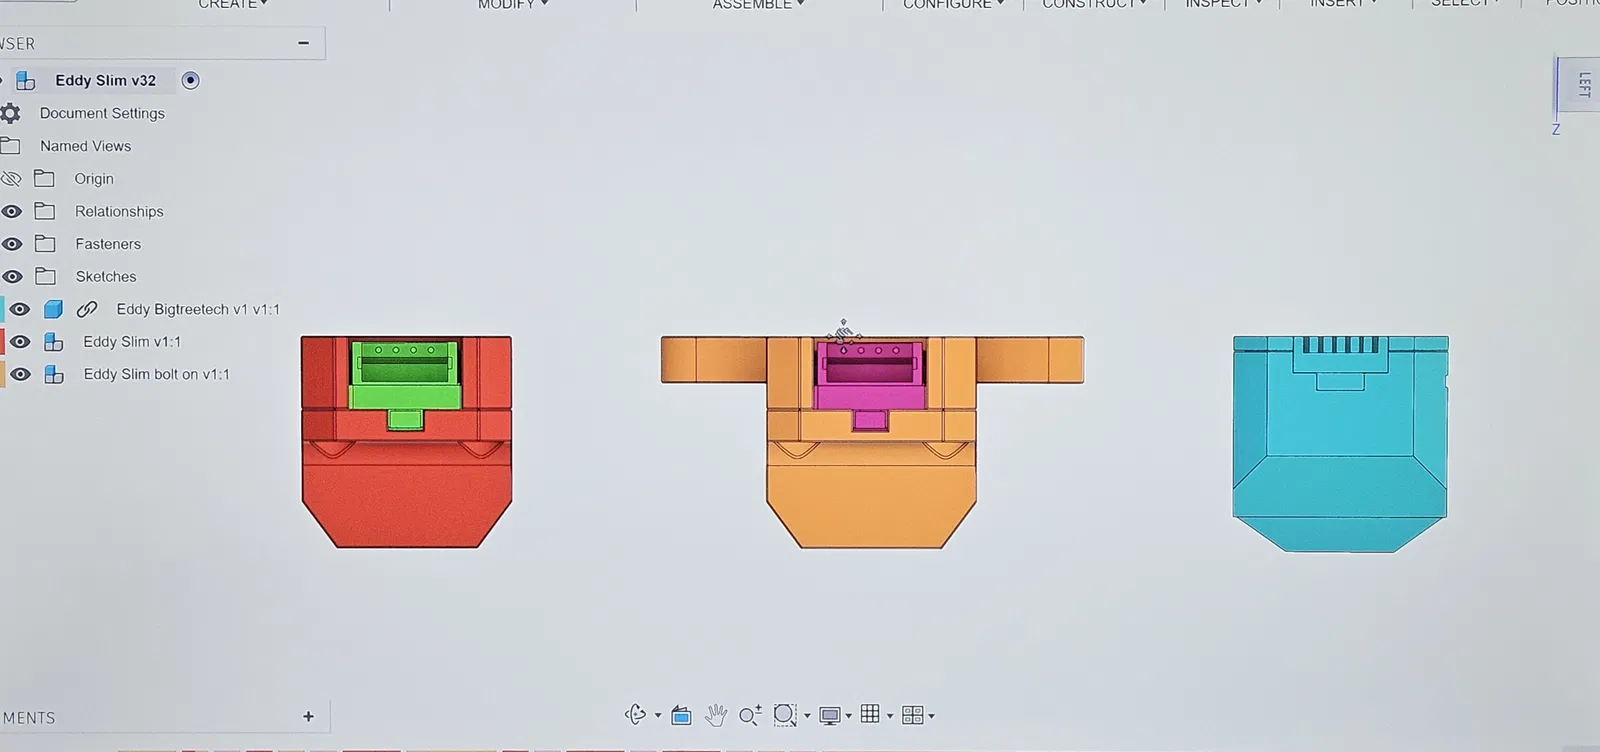The width and height of the screenshot is (1600, 752).
Task: Select the Eddy Slim v32 root label
Action: [x=106, y=80]
